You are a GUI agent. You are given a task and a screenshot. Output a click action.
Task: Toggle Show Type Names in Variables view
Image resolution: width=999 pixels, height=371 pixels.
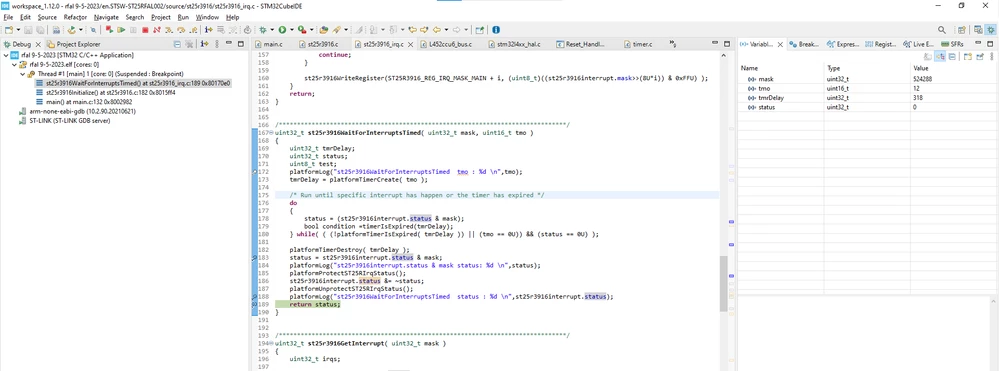click(927, 57)
